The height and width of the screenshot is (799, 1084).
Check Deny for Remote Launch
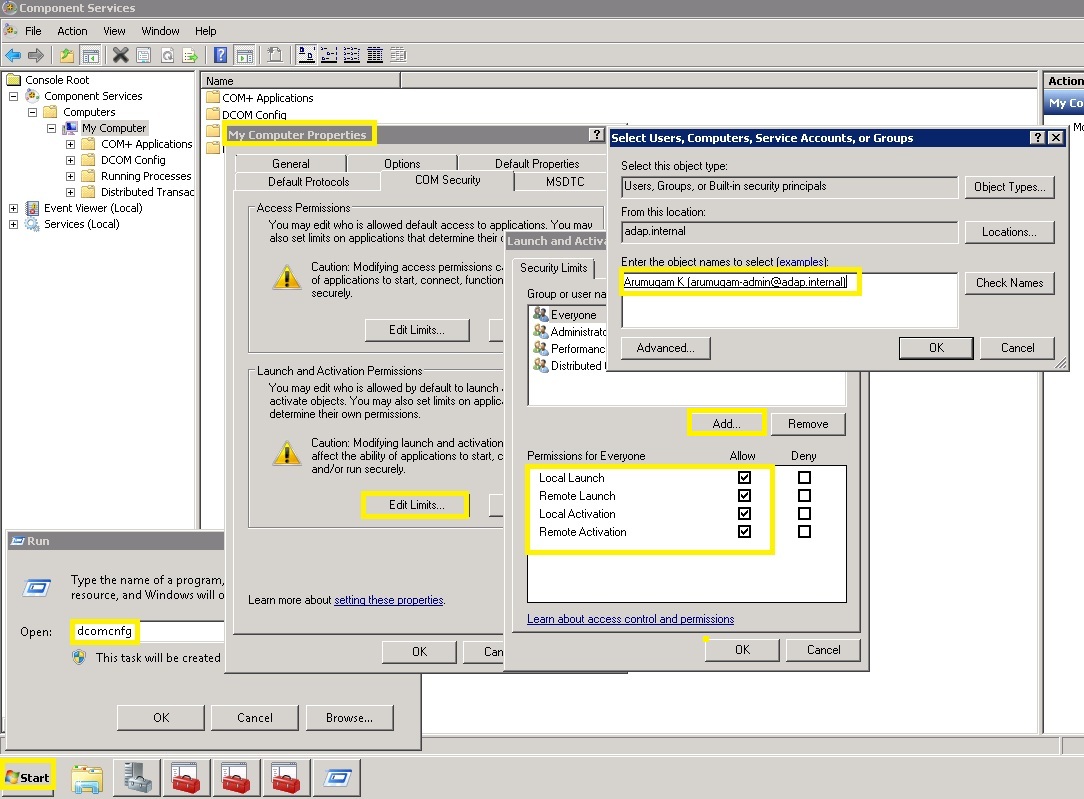click(x=804, y=496)
